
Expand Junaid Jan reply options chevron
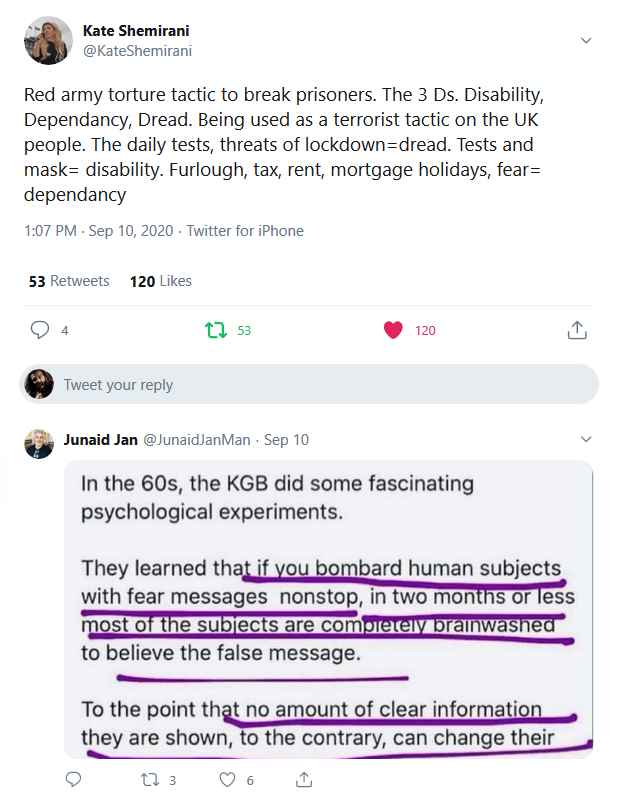pyautogui.click(x=586, y=440)
